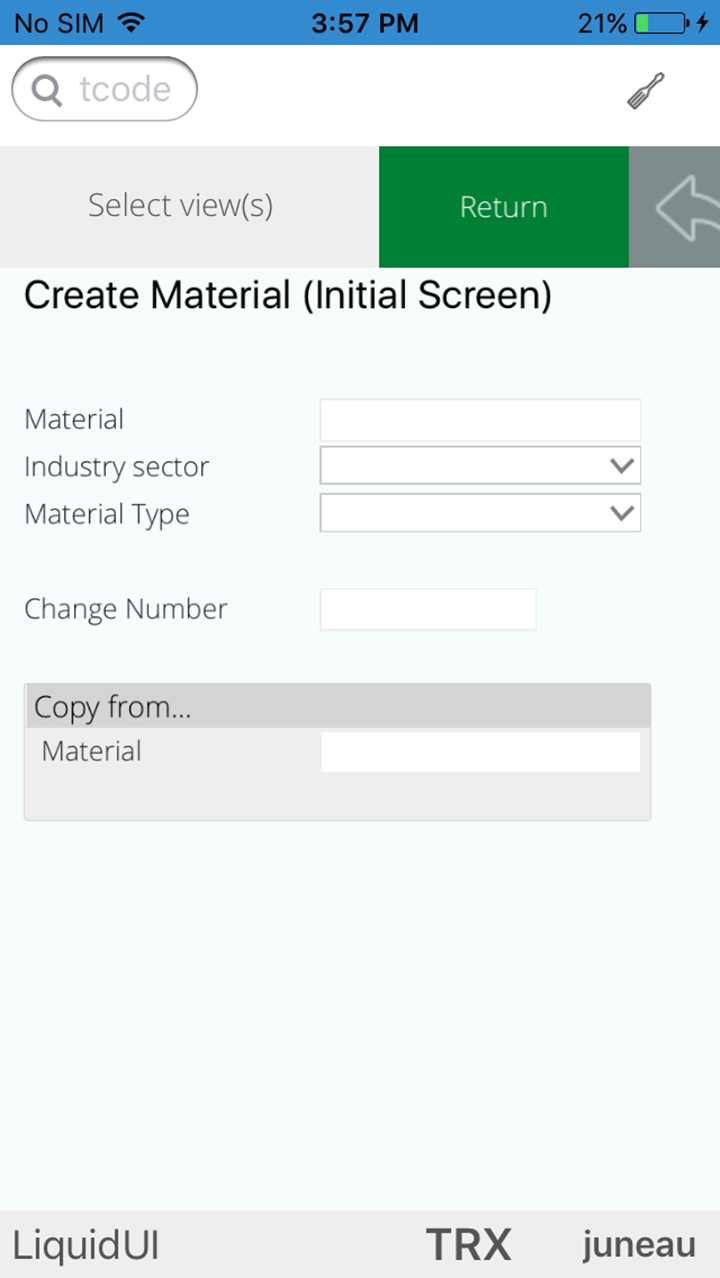This screenshot has height=1278, width=720.
Task: Tap the 3:57 PM clock
Action: click(x=364, y=23)
